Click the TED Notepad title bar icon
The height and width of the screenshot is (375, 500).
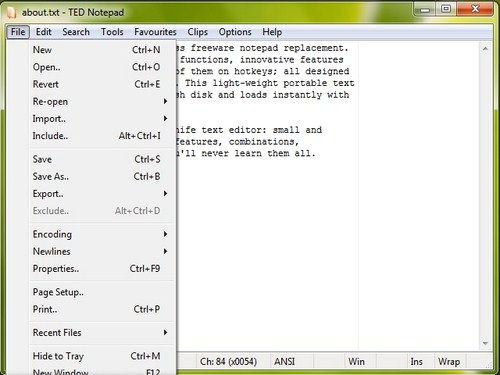click(11, 13)
